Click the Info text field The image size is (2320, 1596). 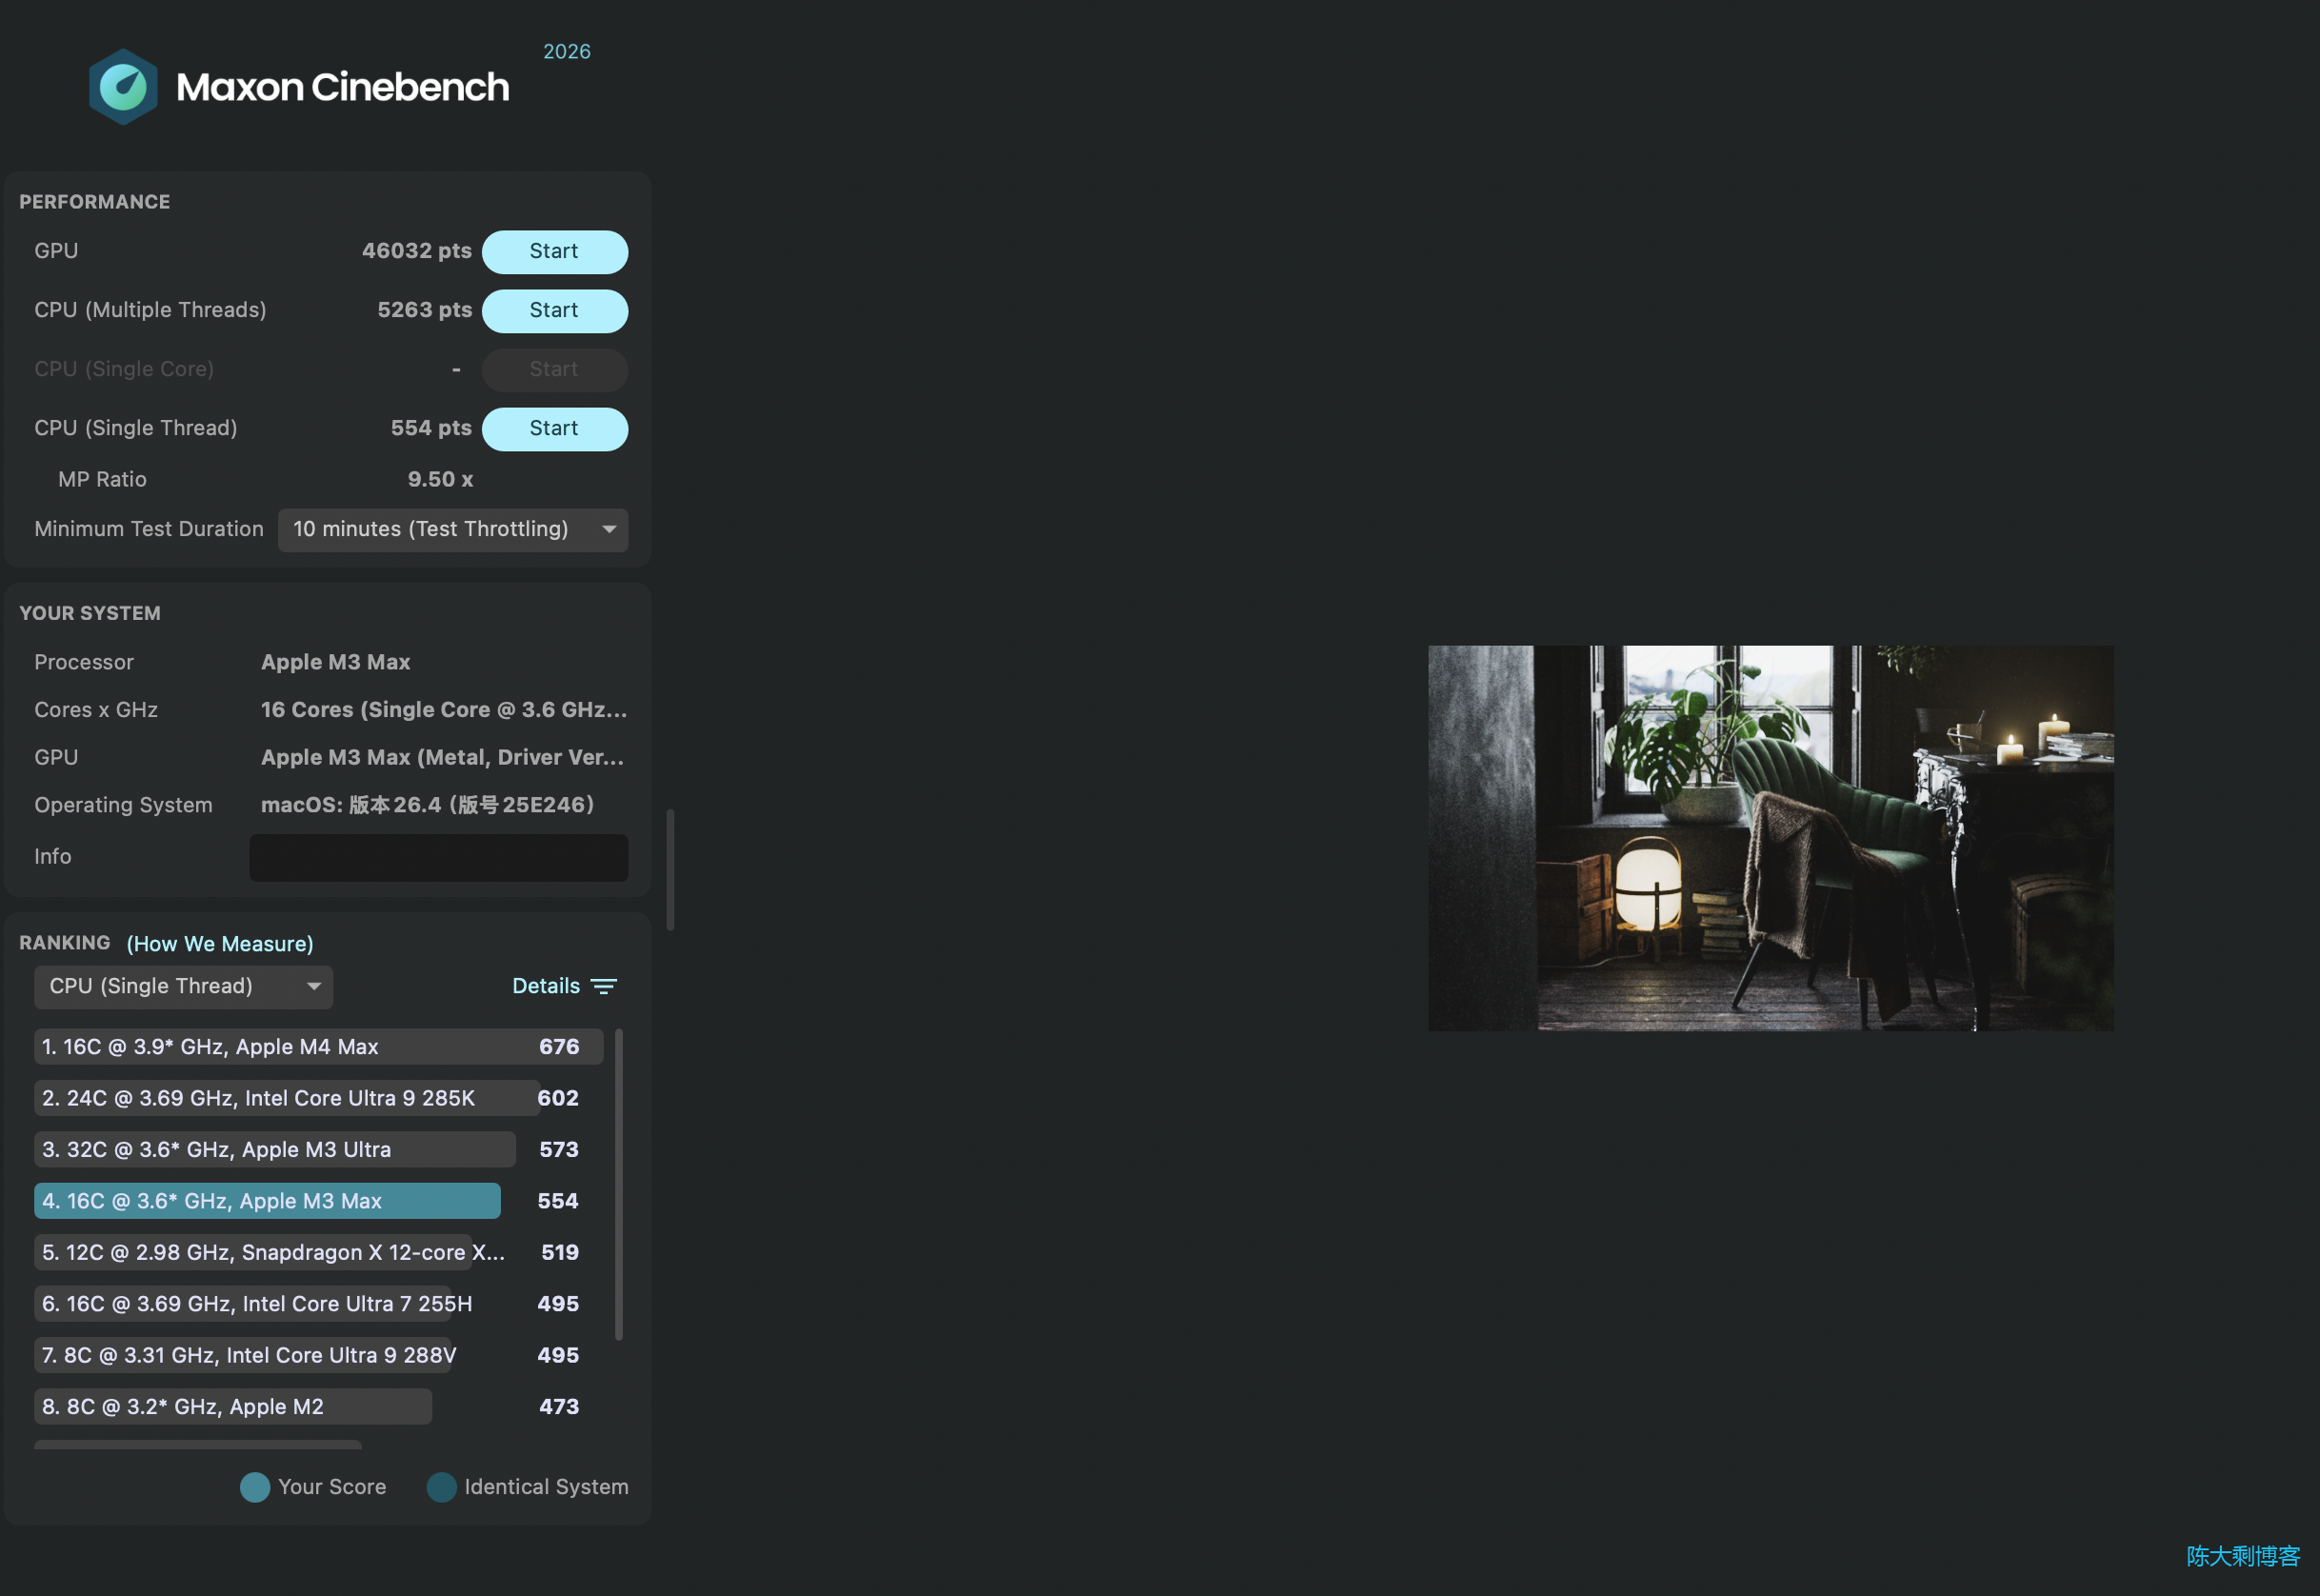coord(439,857)
